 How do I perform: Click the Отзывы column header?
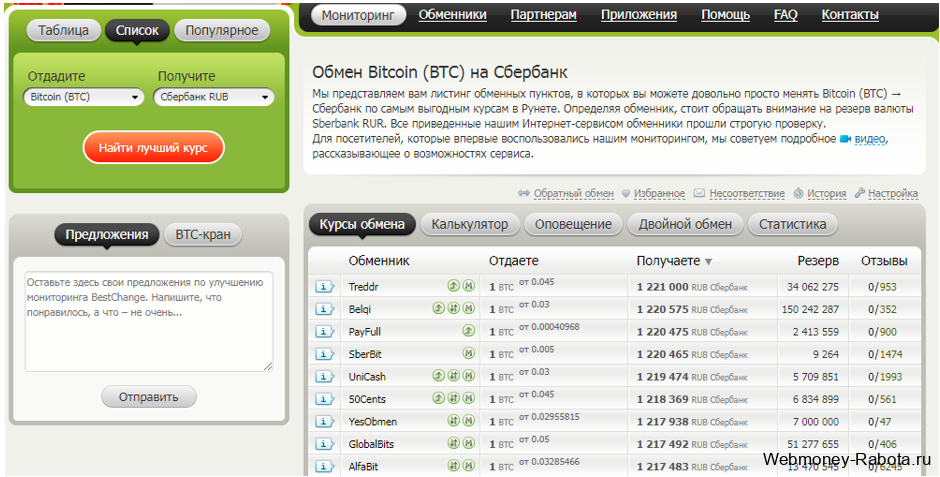[884, 261]
